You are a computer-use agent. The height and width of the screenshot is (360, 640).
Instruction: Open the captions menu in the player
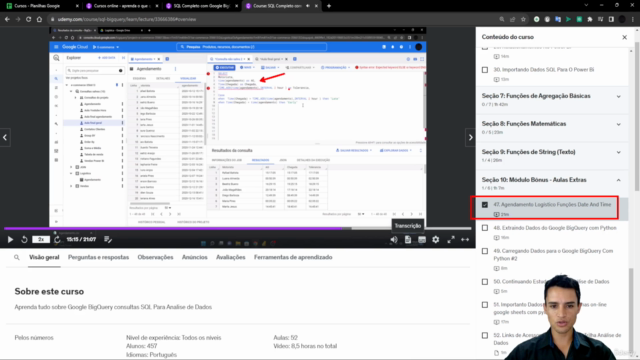click(x=422, y=240)
